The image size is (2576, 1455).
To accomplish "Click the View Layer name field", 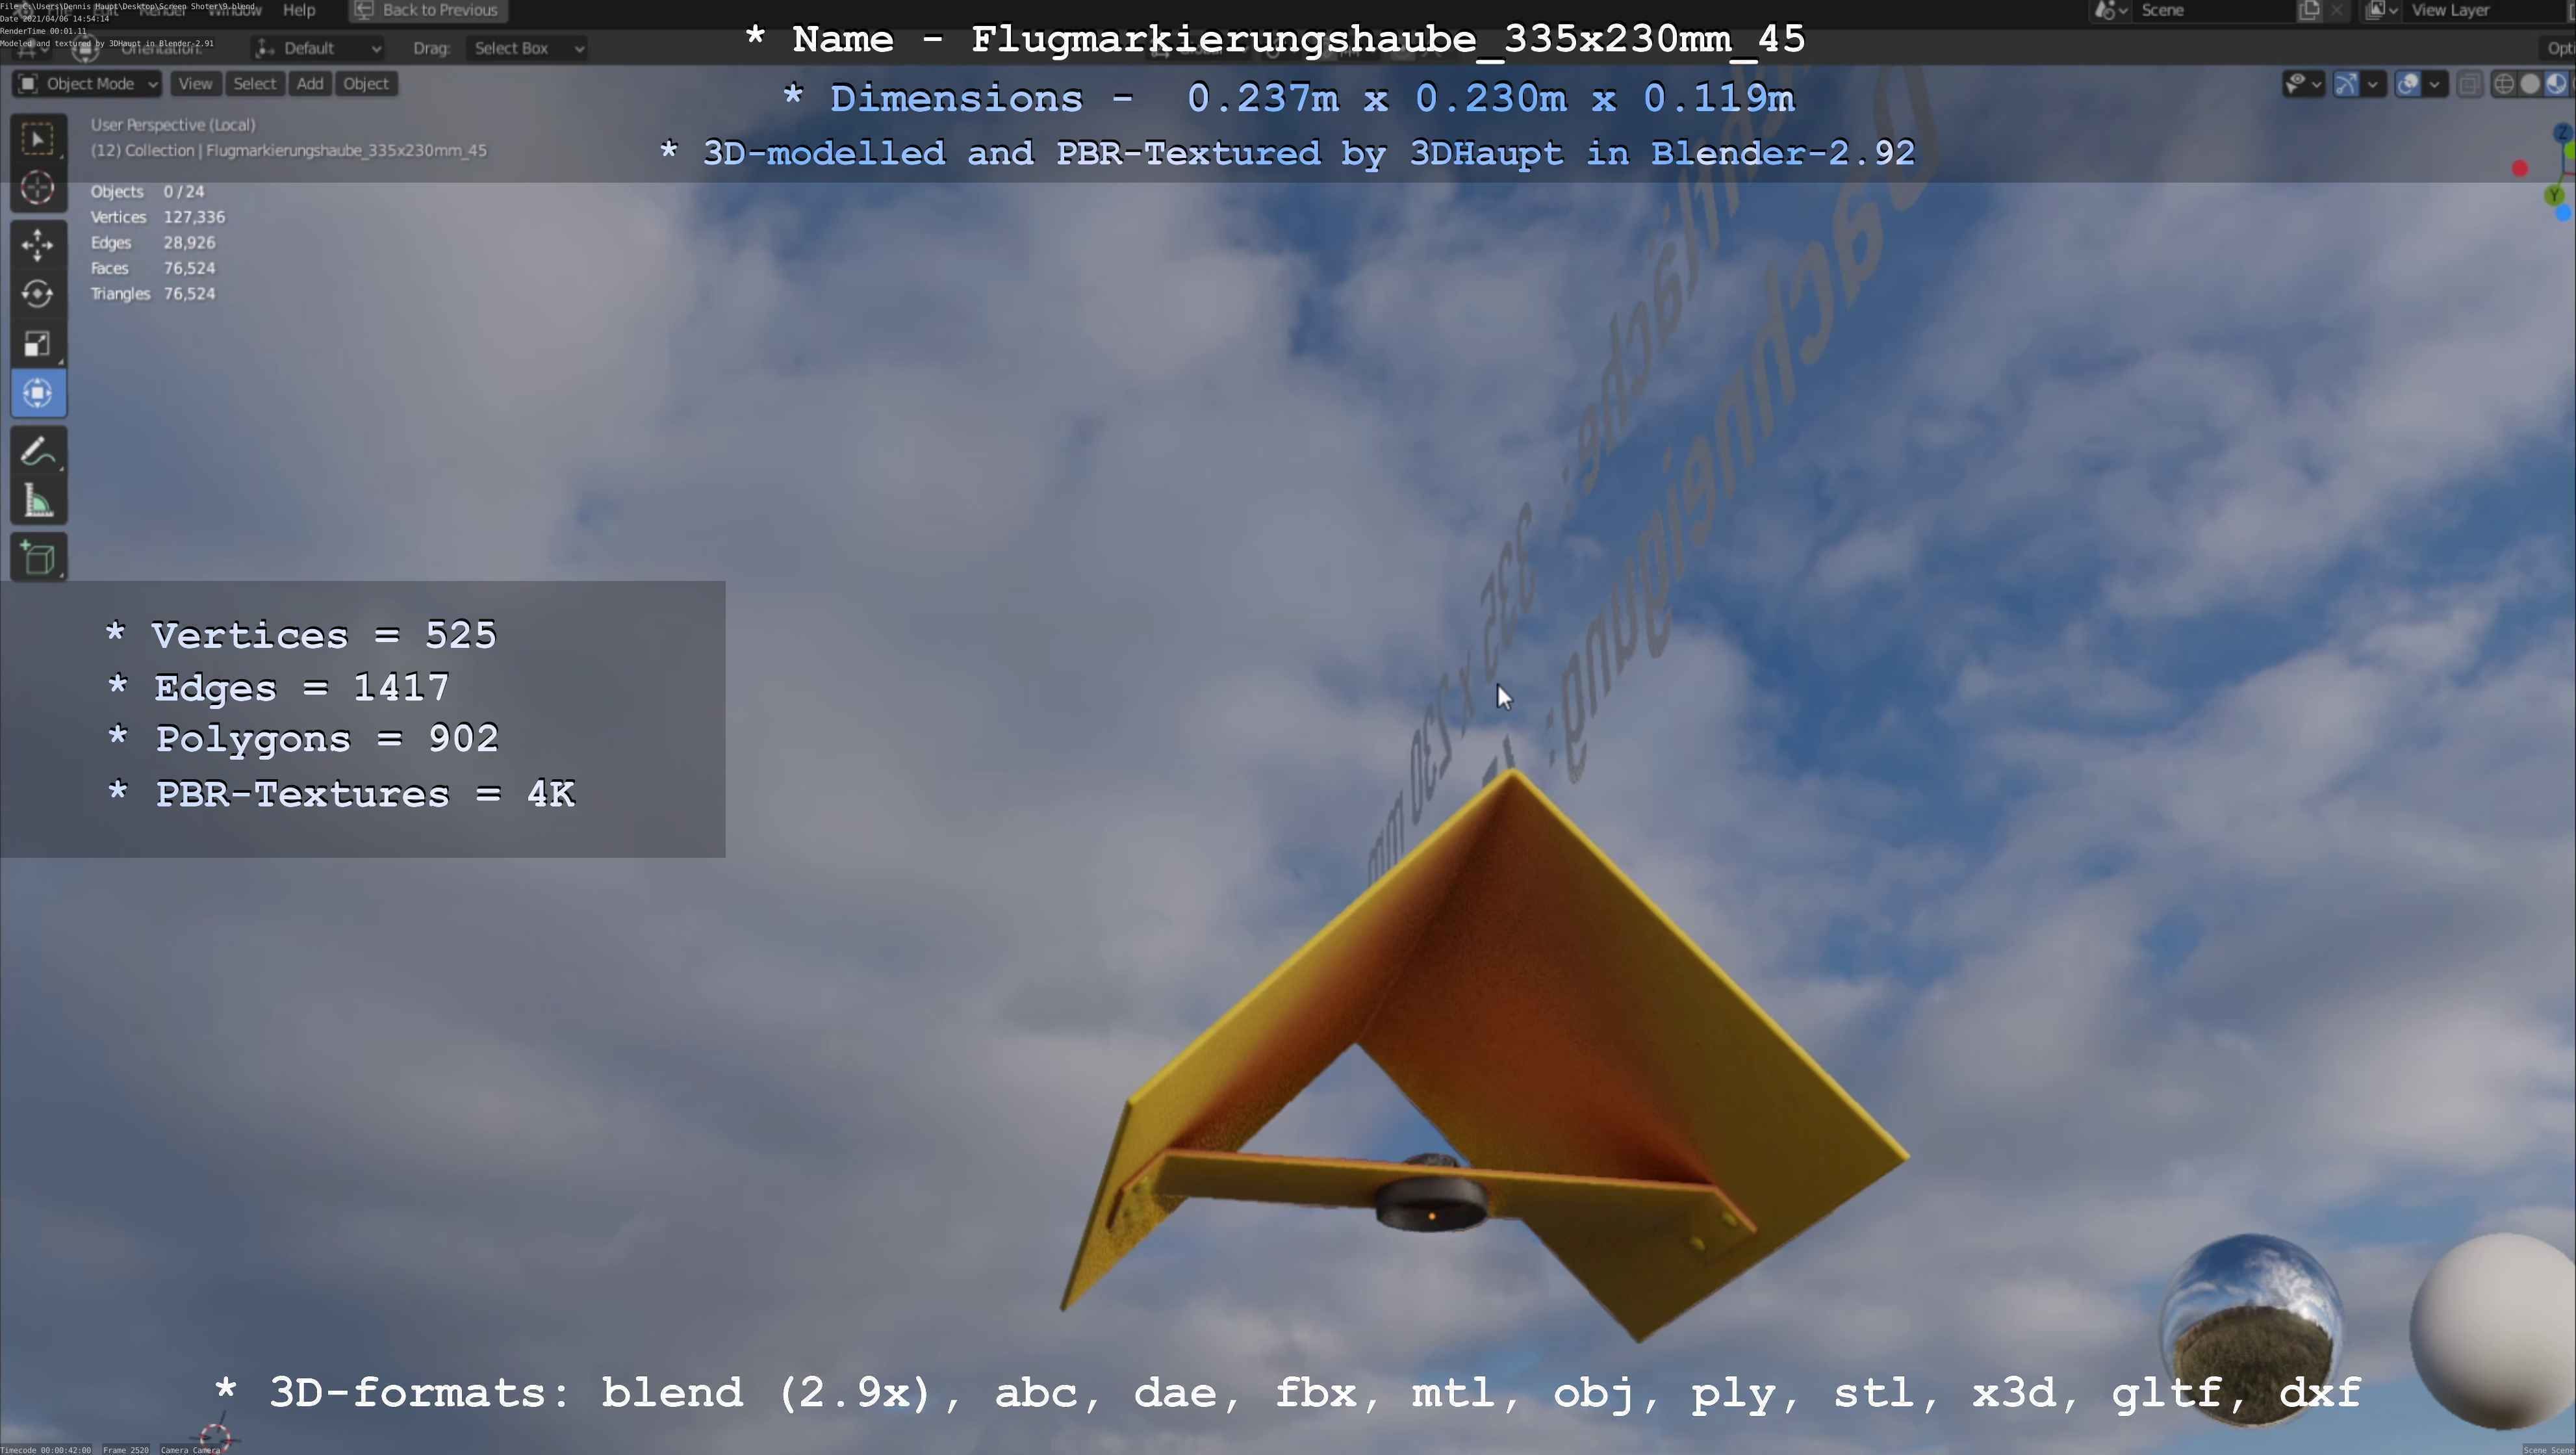I will pos(2484,10).
